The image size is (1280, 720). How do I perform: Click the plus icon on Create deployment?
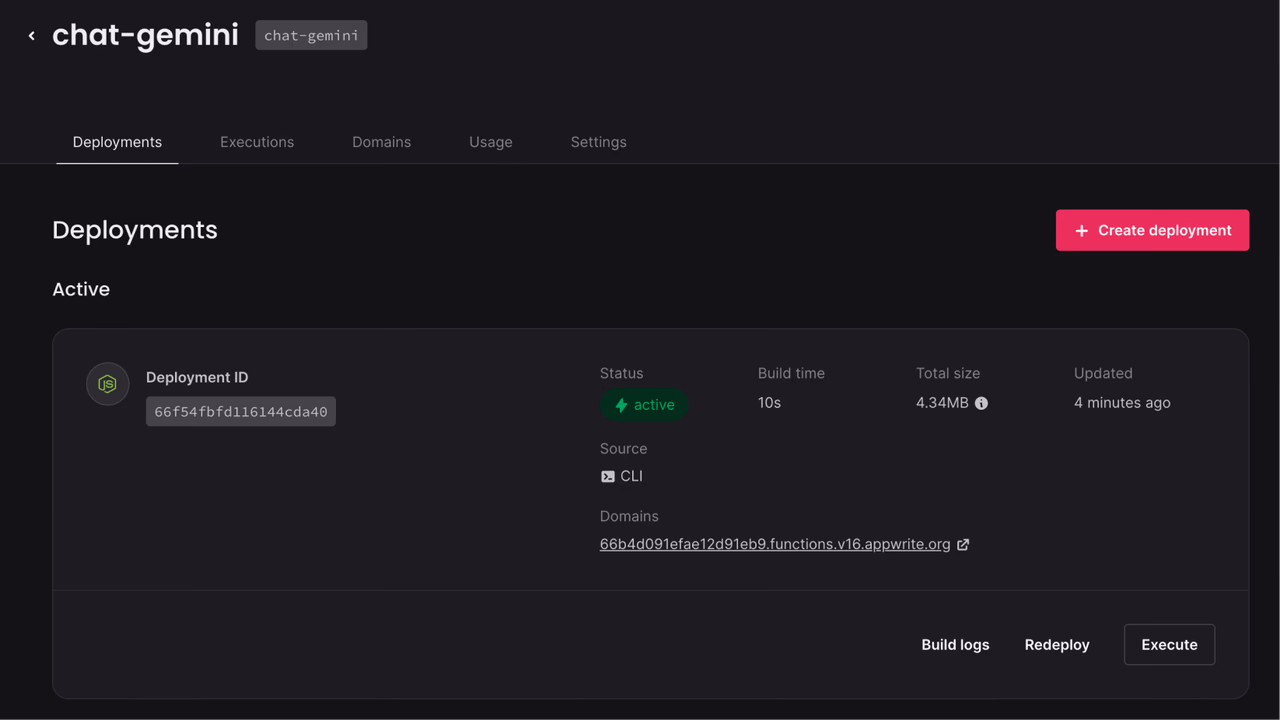tap(1081, 231)
